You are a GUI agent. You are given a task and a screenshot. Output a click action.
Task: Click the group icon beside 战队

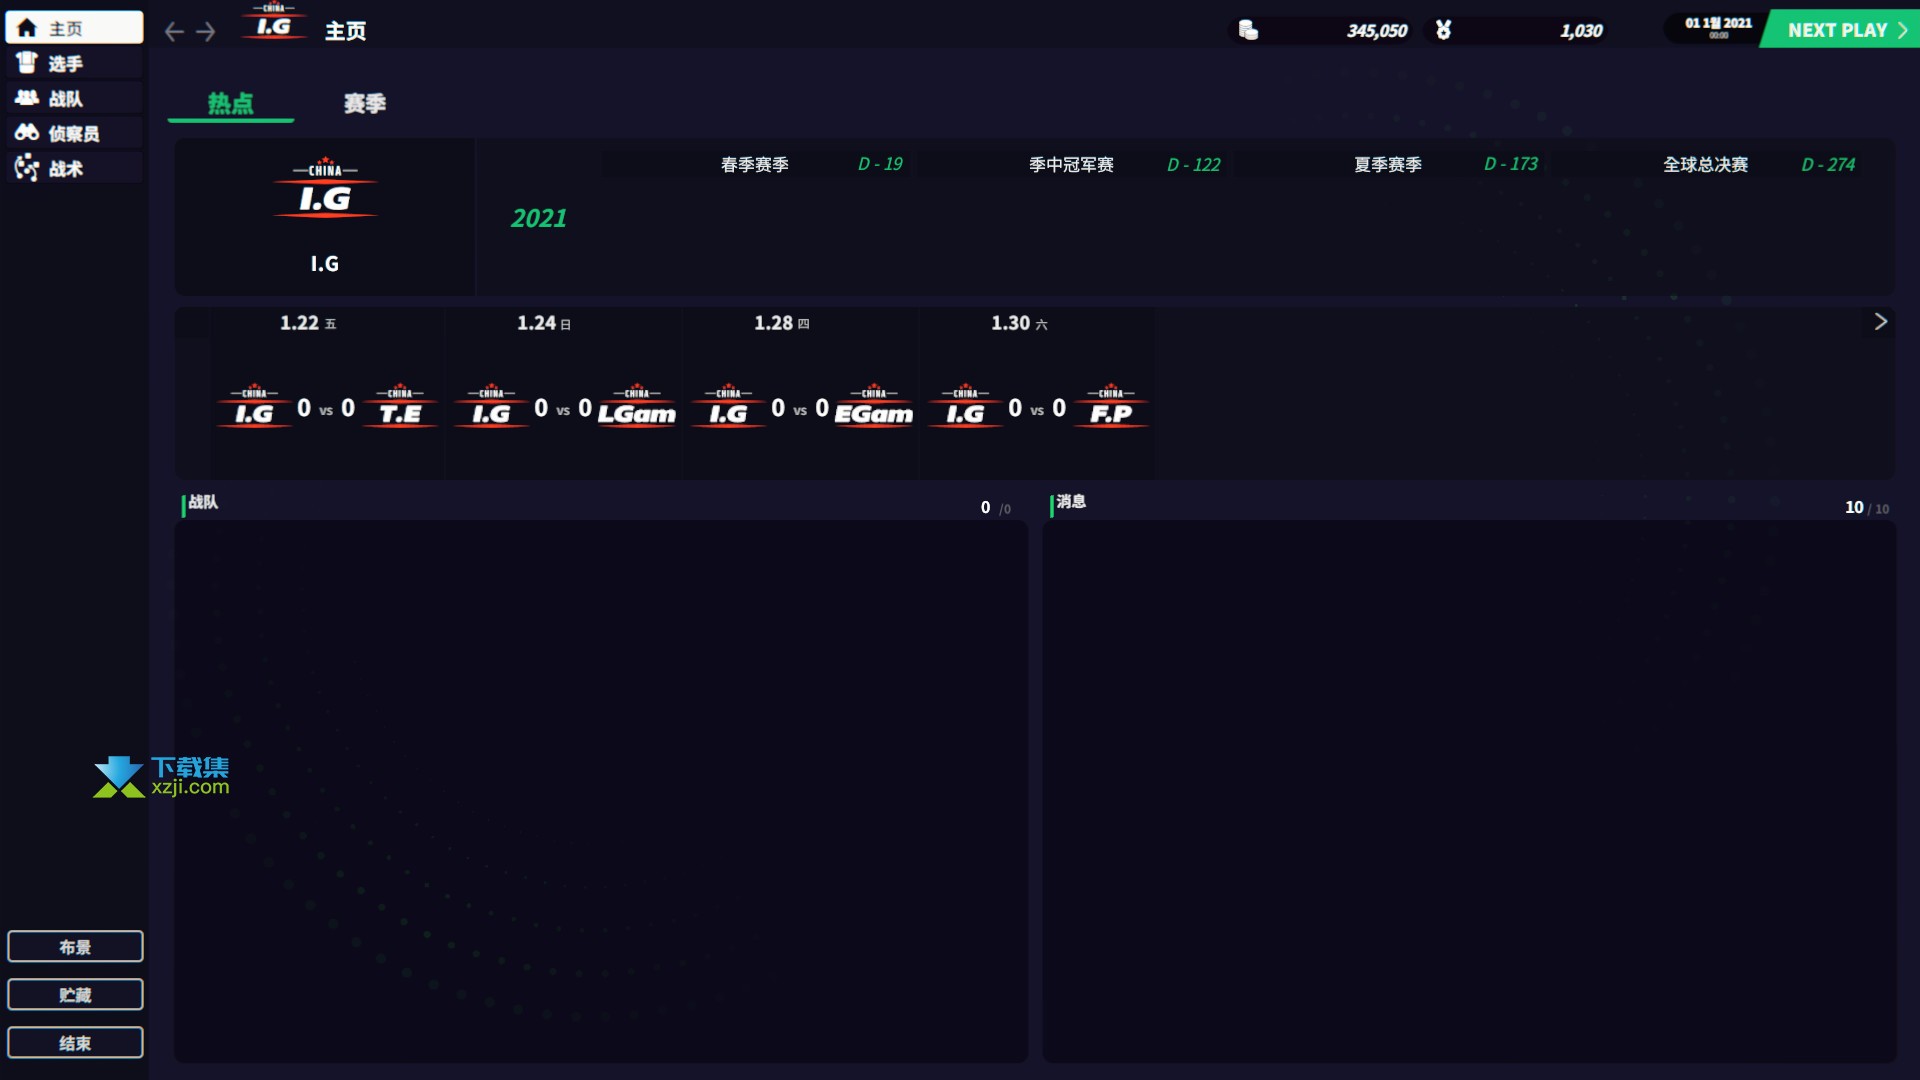click(x=27, y=97)
